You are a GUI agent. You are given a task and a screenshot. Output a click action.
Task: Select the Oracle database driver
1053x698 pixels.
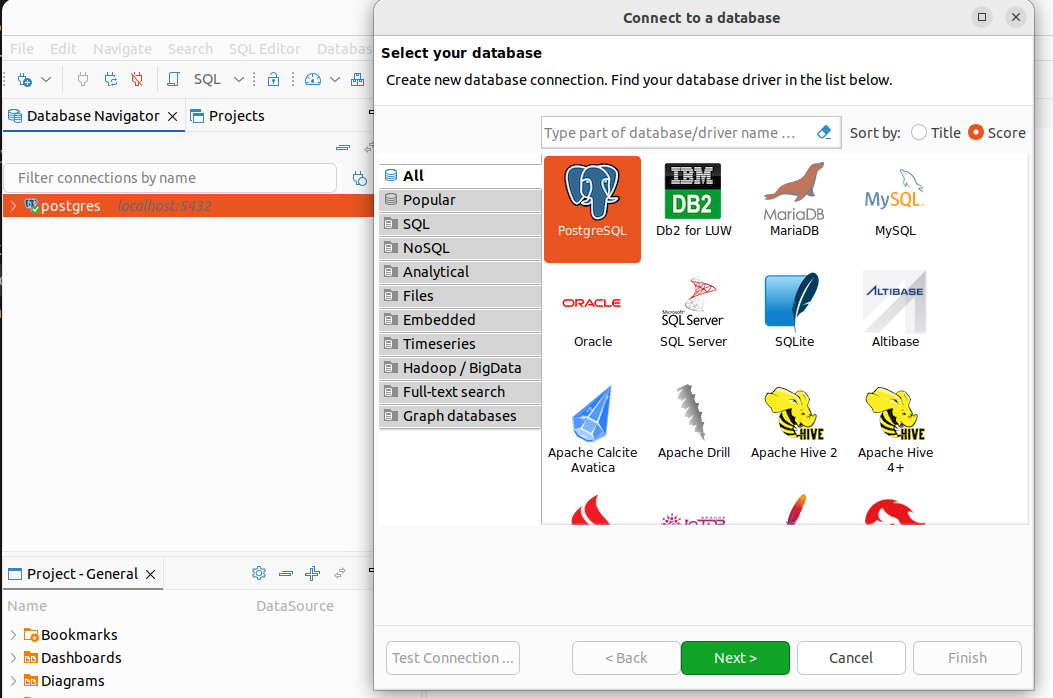pos(592,312)
